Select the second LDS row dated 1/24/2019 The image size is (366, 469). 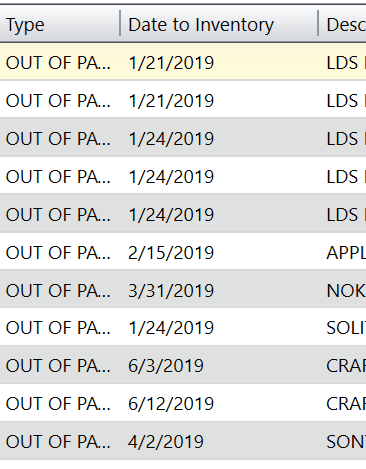(183, 176)
